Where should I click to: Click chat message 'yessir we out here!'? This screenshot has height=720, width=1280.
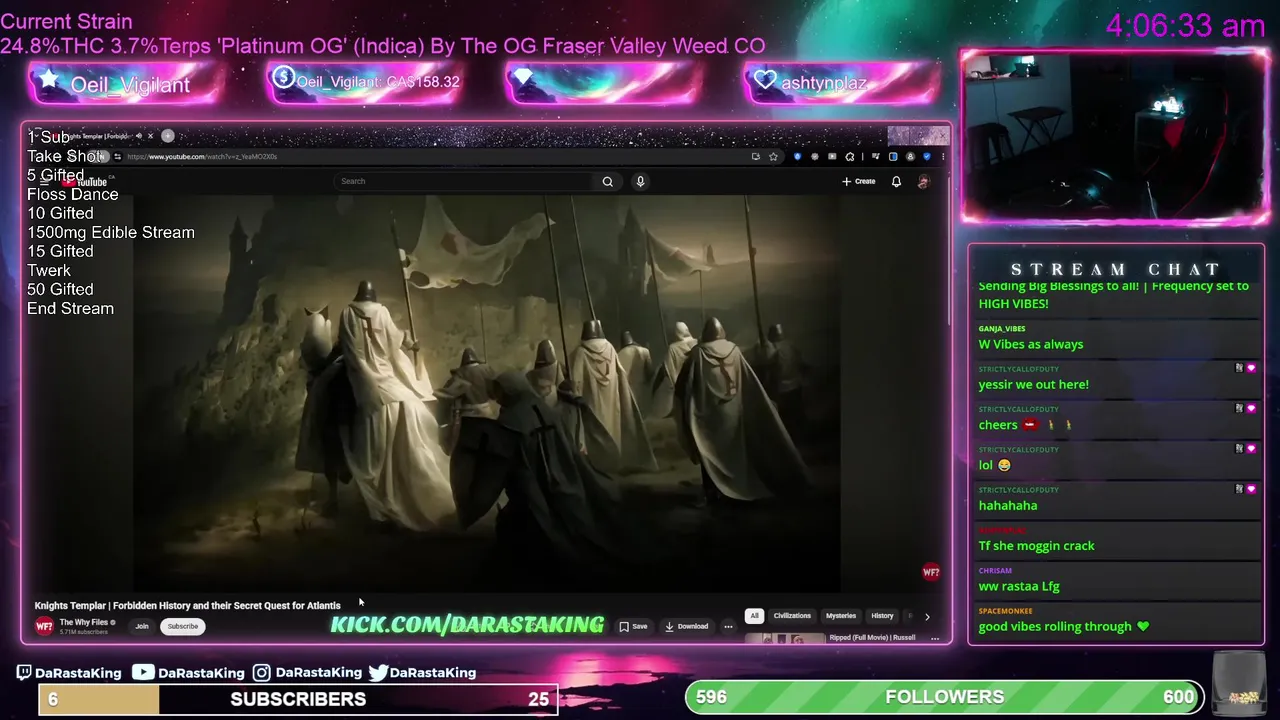pyautogui.click(x=1034, y=384)
